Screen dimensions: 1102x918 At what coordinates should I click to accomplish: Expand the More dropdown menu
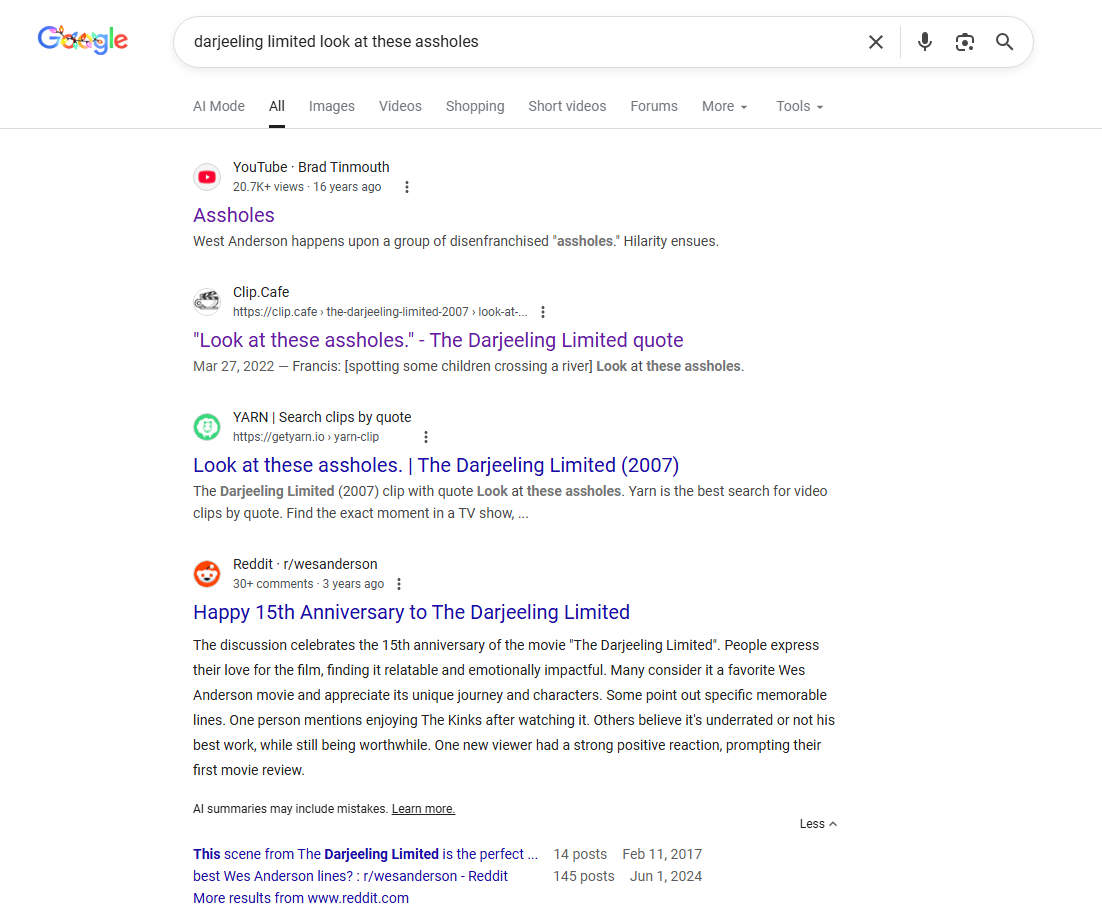724,106
